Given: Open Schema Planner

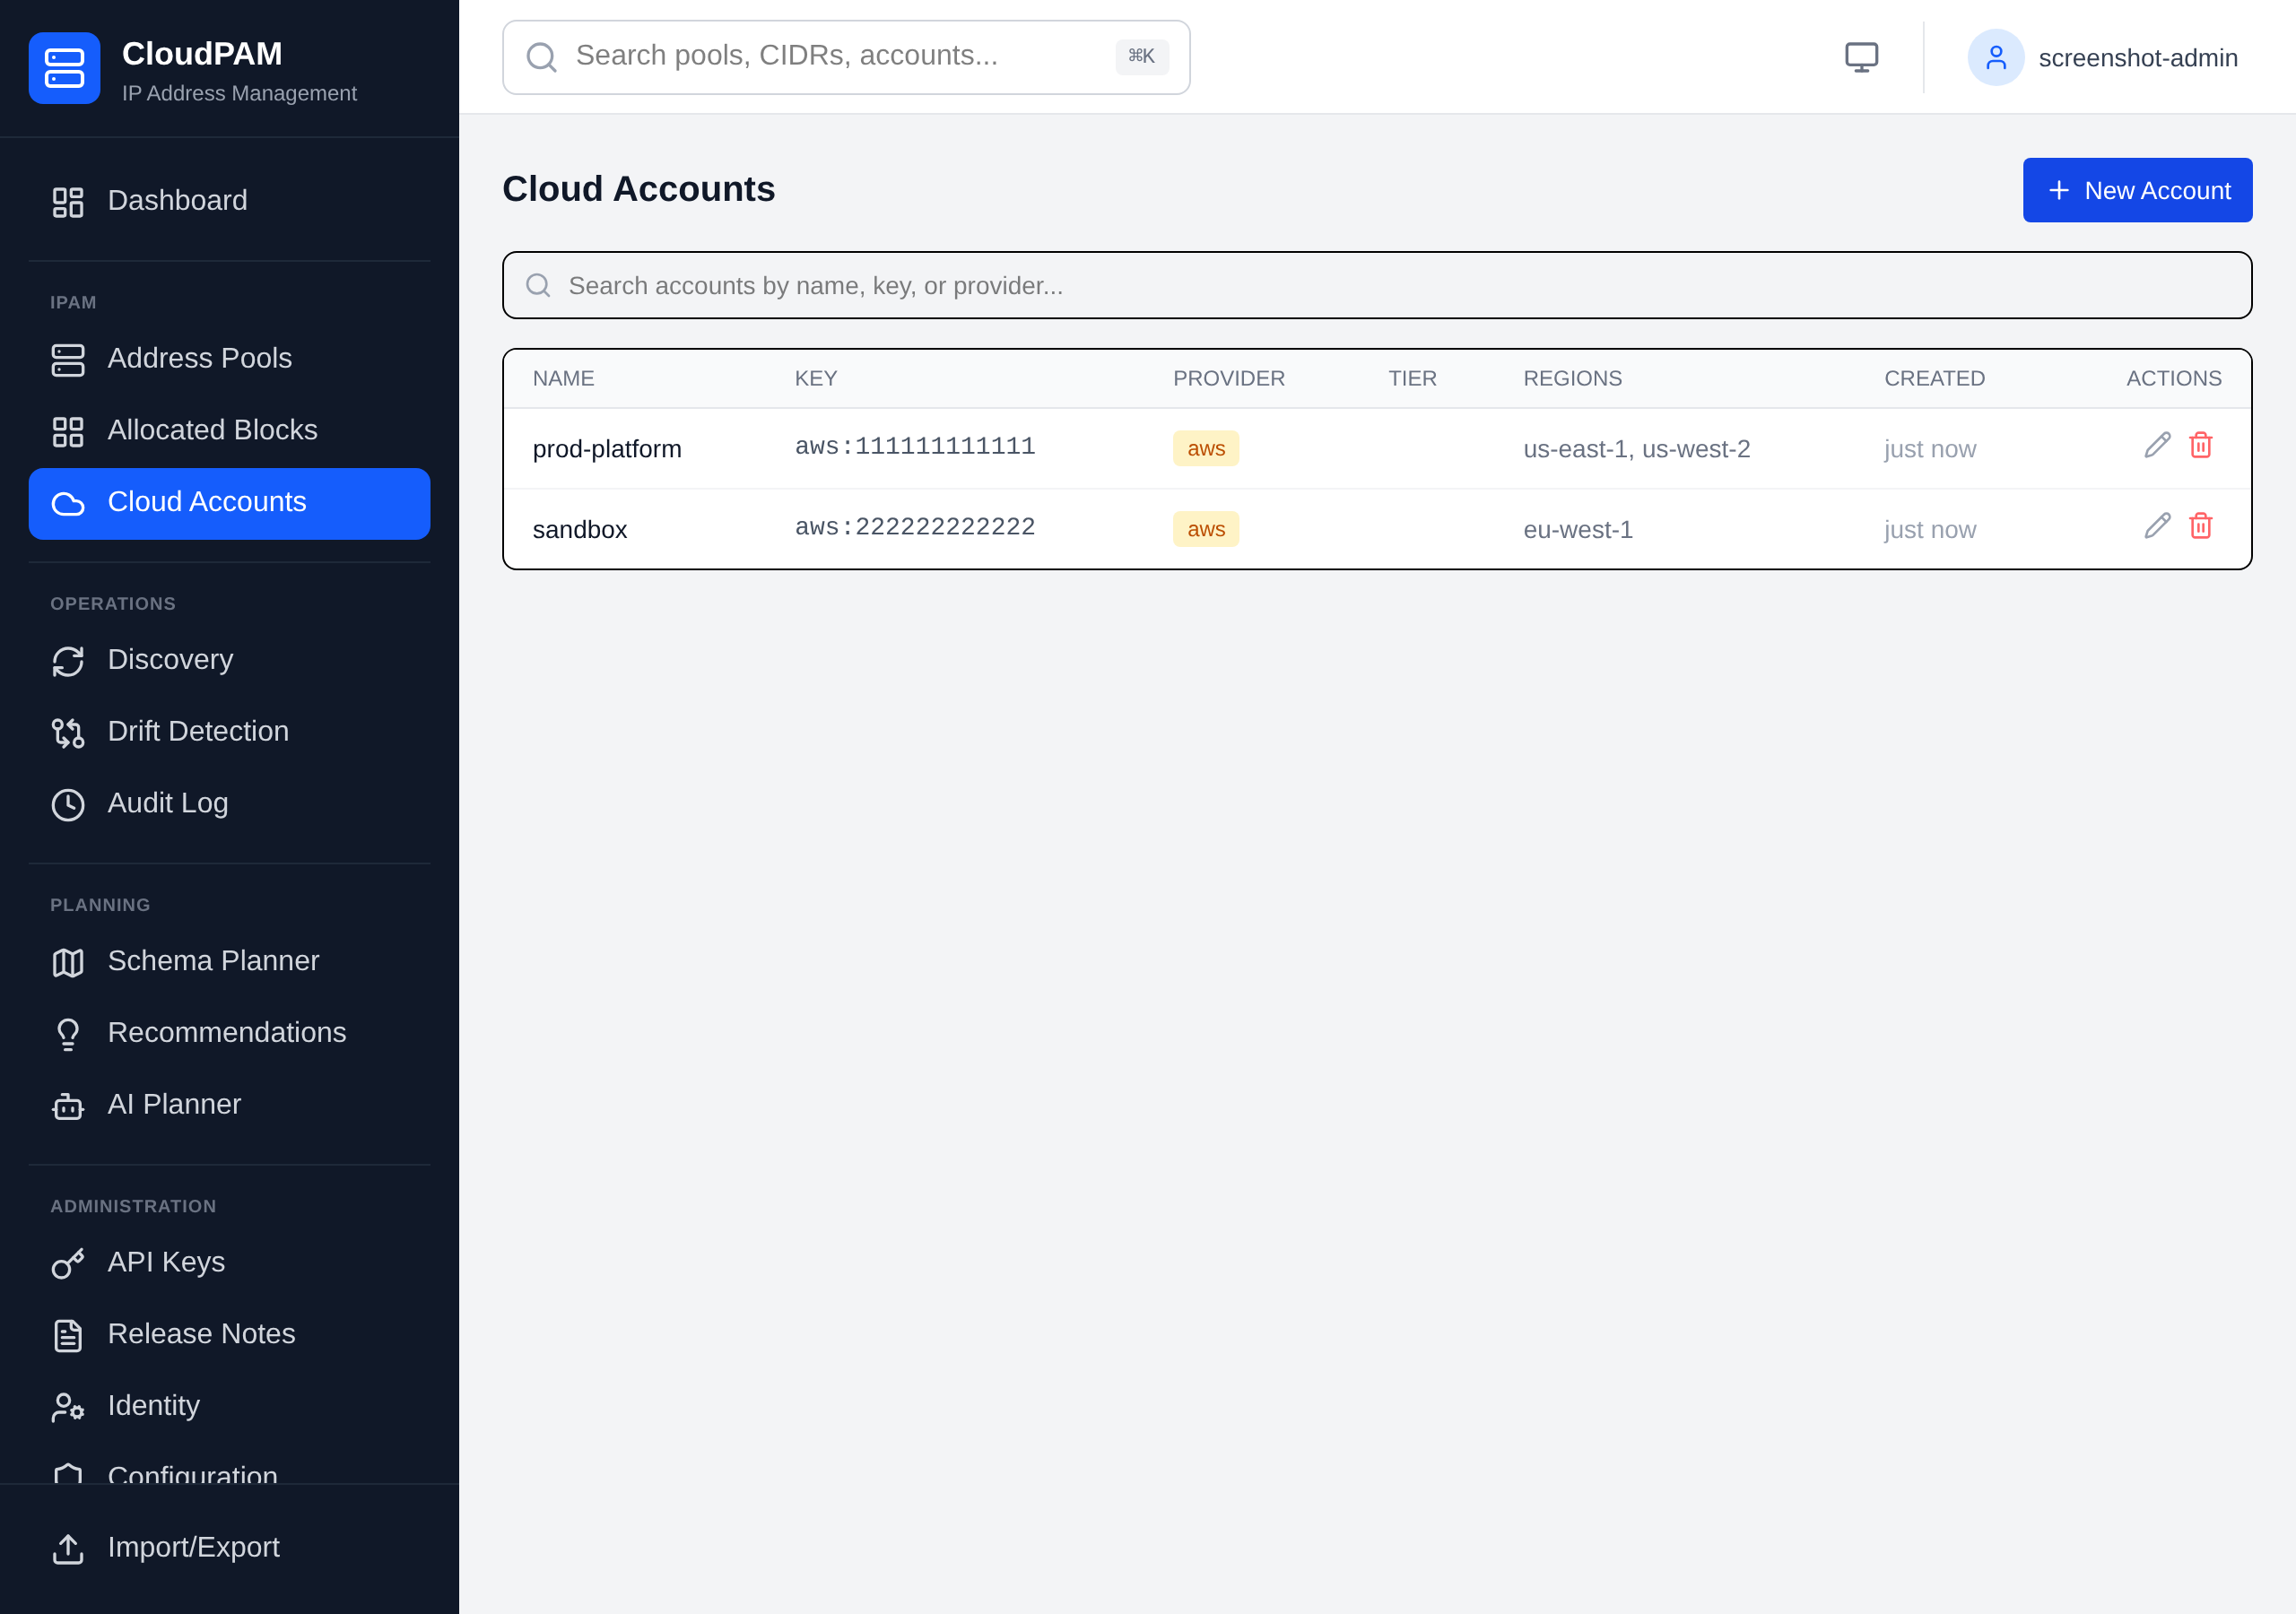Looking at the screenshot, I should pyautogui.click(x=229, y=962).
